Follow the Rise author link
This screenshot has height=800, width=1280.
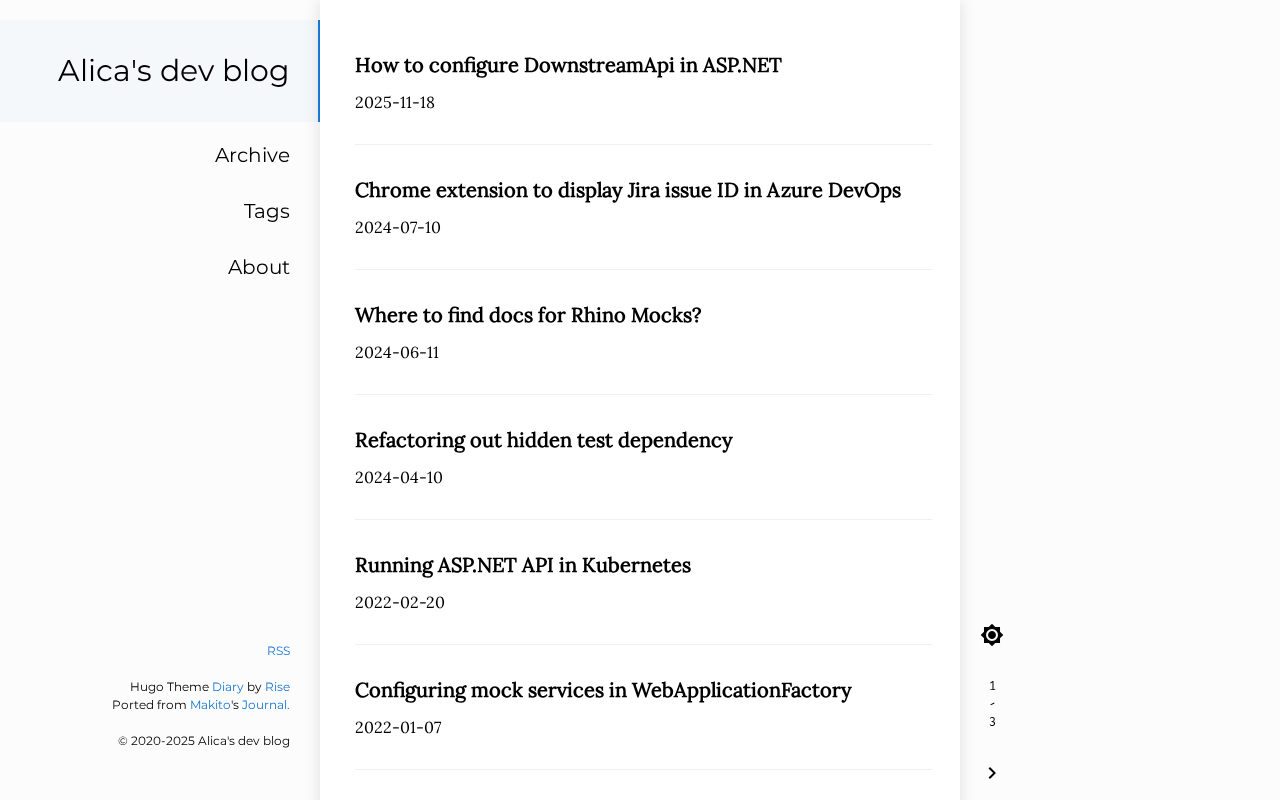tap(277, 687)
